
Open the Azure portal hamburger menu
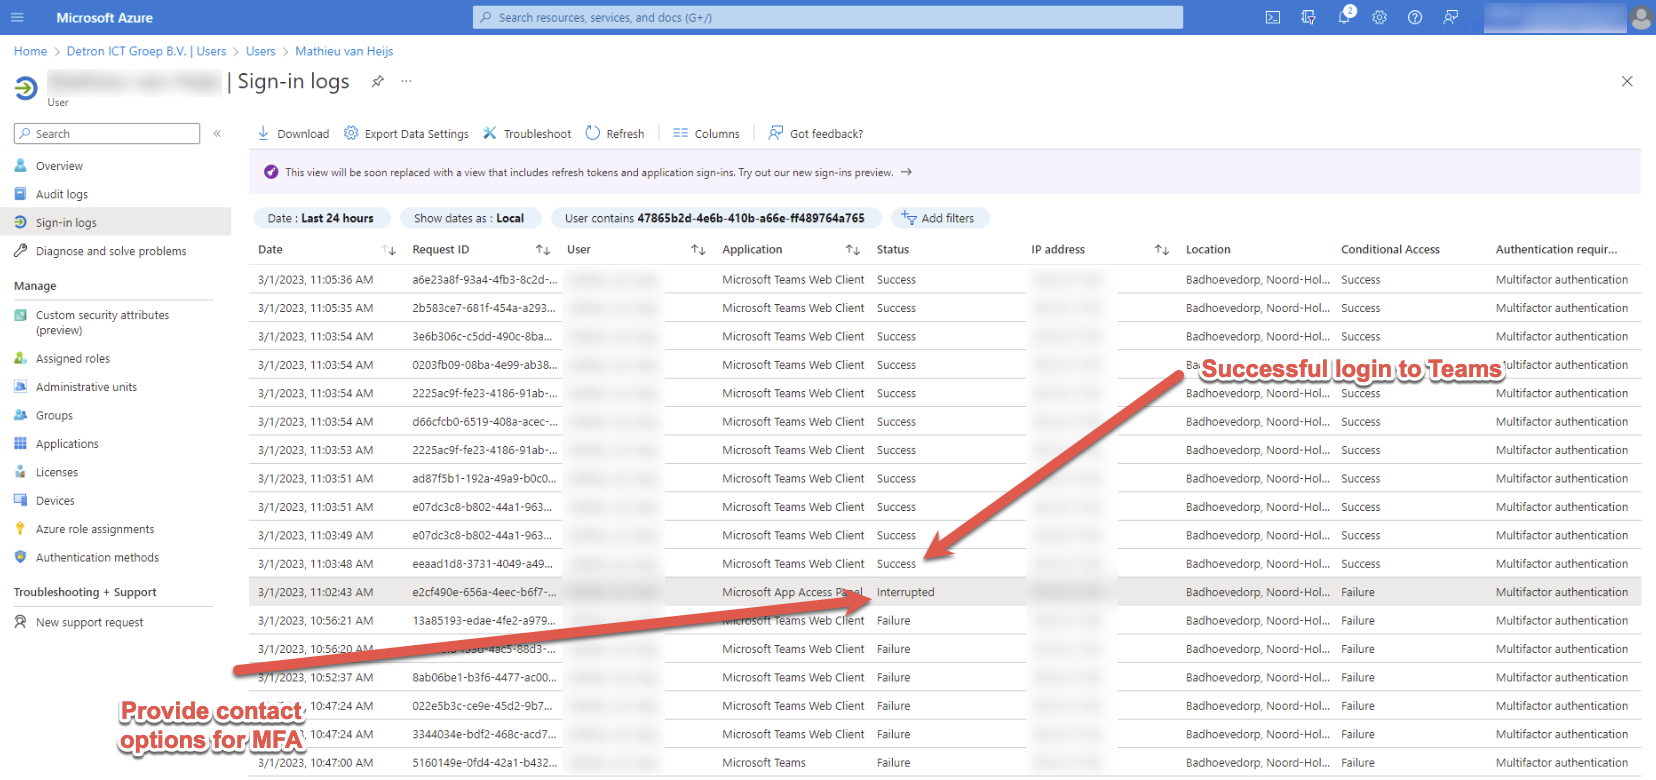click(17, 17)
